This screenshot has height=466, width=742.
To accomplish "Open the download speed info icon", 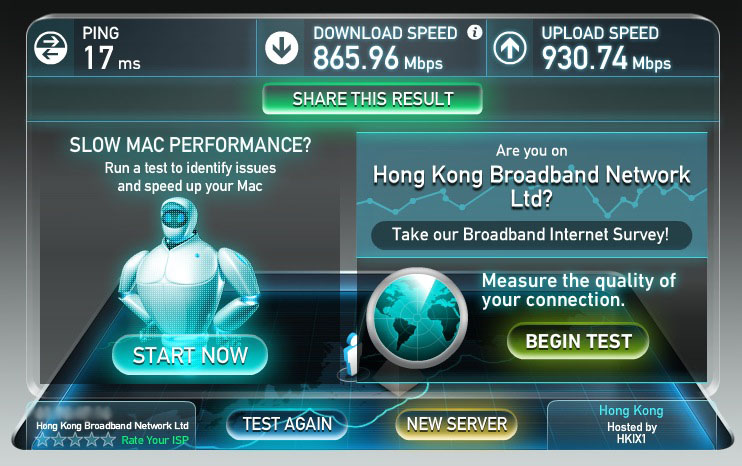I will 475,32.
